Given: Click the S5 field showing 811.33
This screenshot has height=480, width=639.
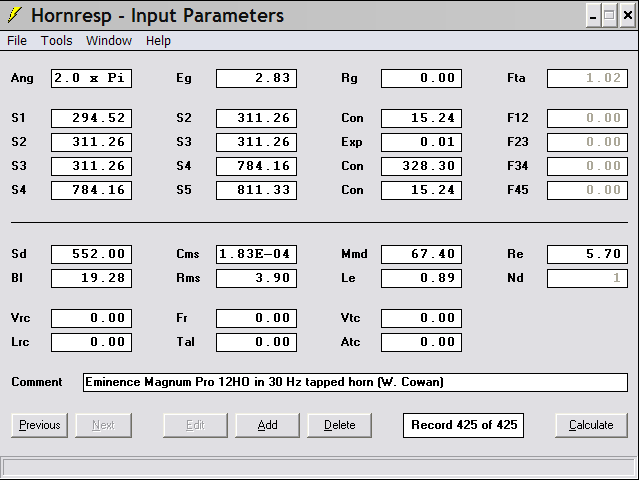Looking at the screenshot, I should 256,190.
